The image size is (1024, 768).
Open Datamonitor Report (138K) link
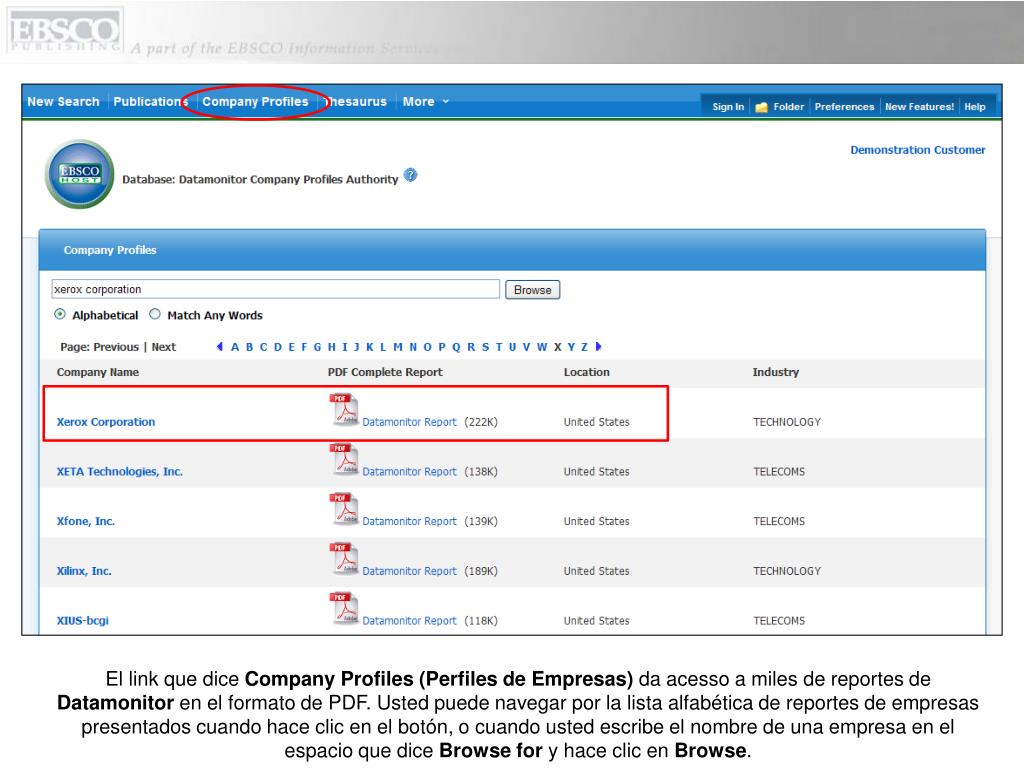point(409,472)
